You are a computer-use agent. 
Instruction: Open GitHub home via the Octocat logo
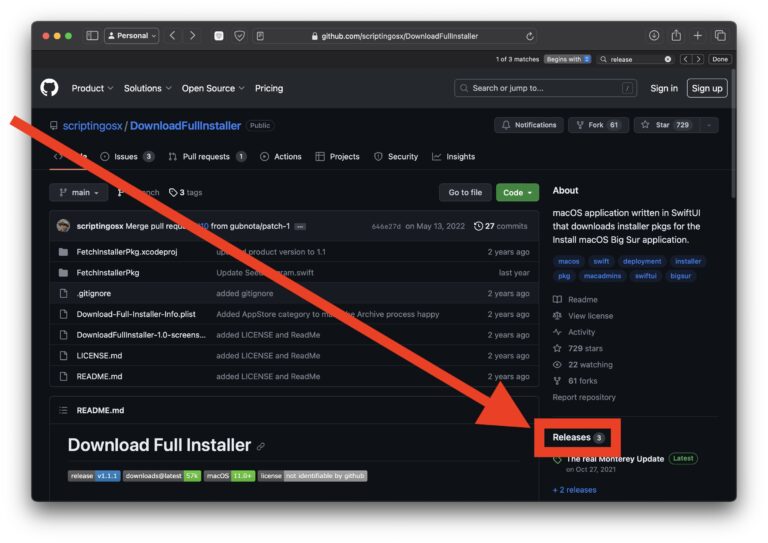pyautogui.click(x=49, y=88)
